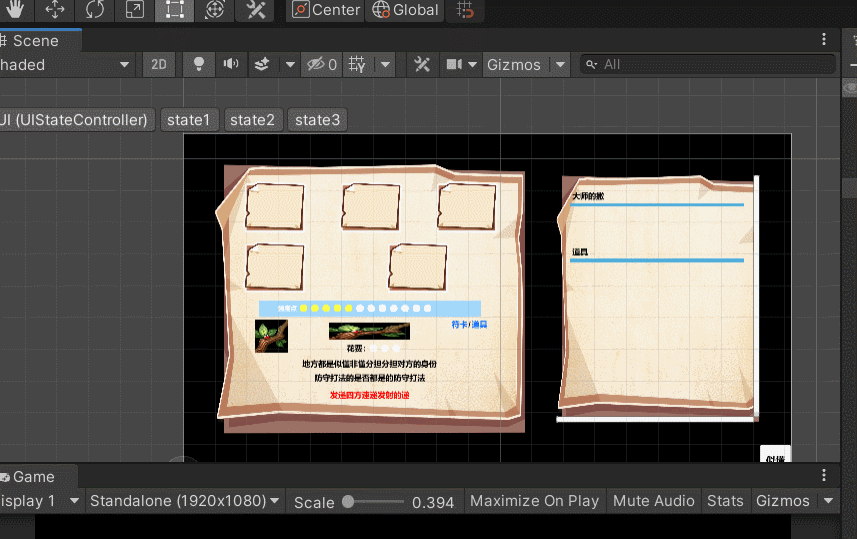Select the 大师的徽 label in right panel
The height and width of the screenshot is (539, 857).
(x=588, y=196)
